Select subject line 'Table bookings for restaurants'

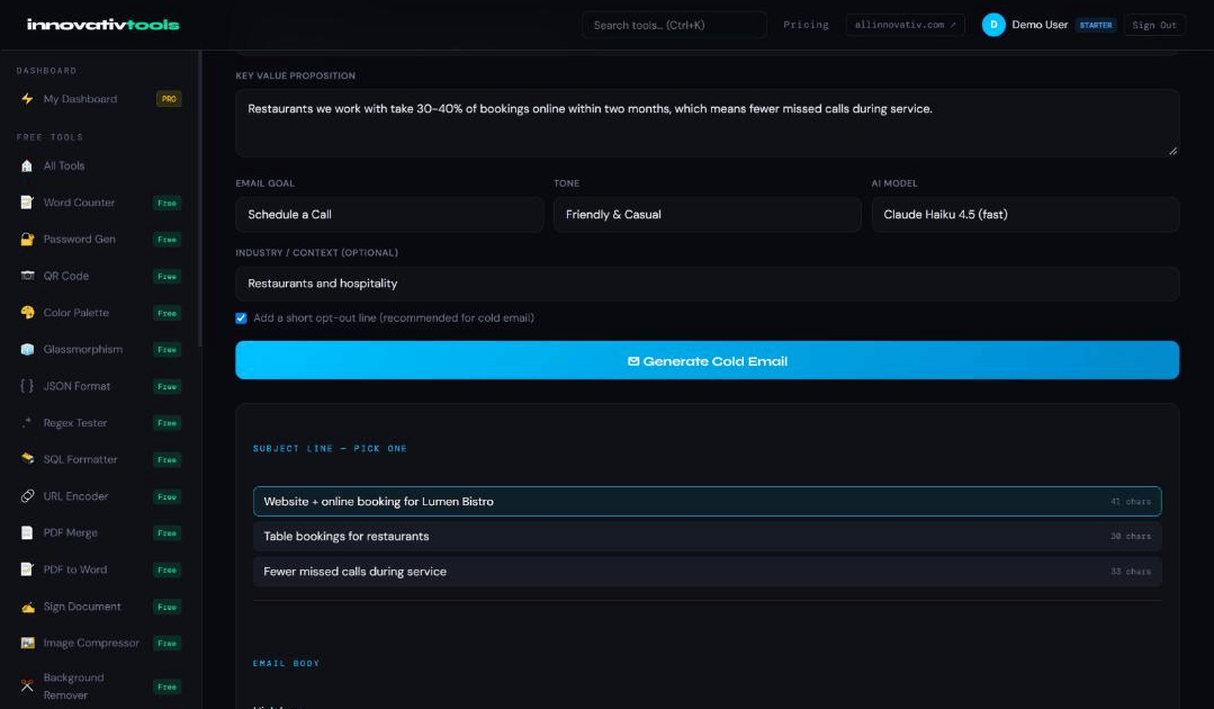pos(707,536)
